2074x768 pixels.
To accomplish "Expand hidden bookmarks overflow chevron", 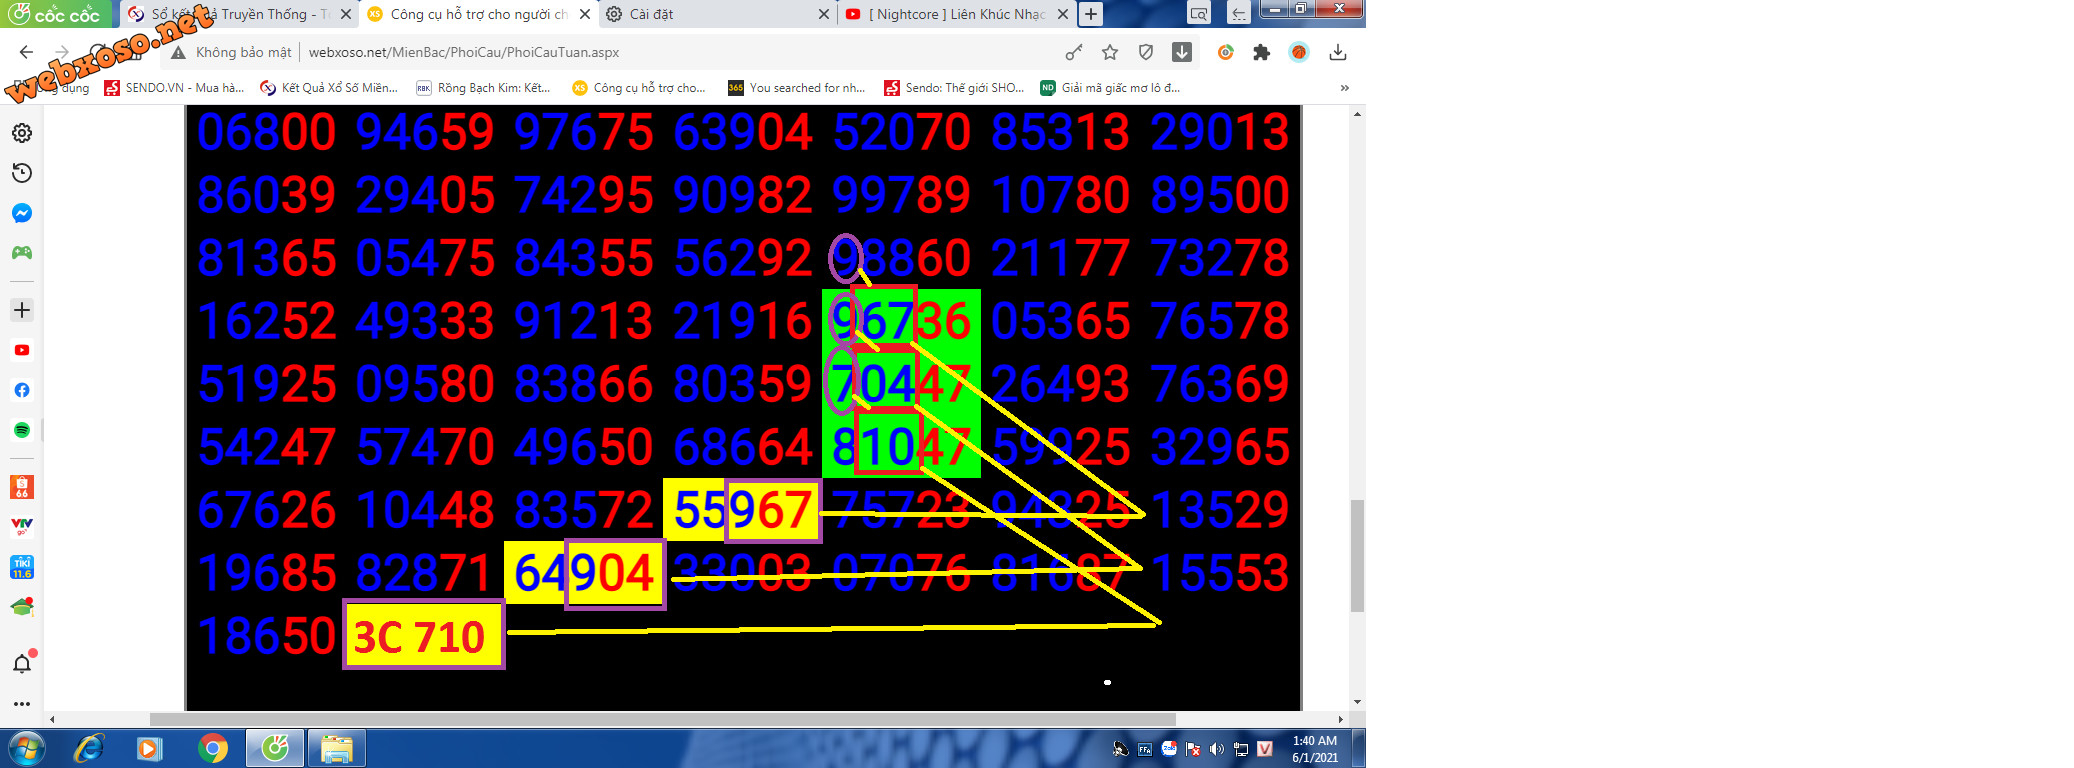I will 1345,88.
